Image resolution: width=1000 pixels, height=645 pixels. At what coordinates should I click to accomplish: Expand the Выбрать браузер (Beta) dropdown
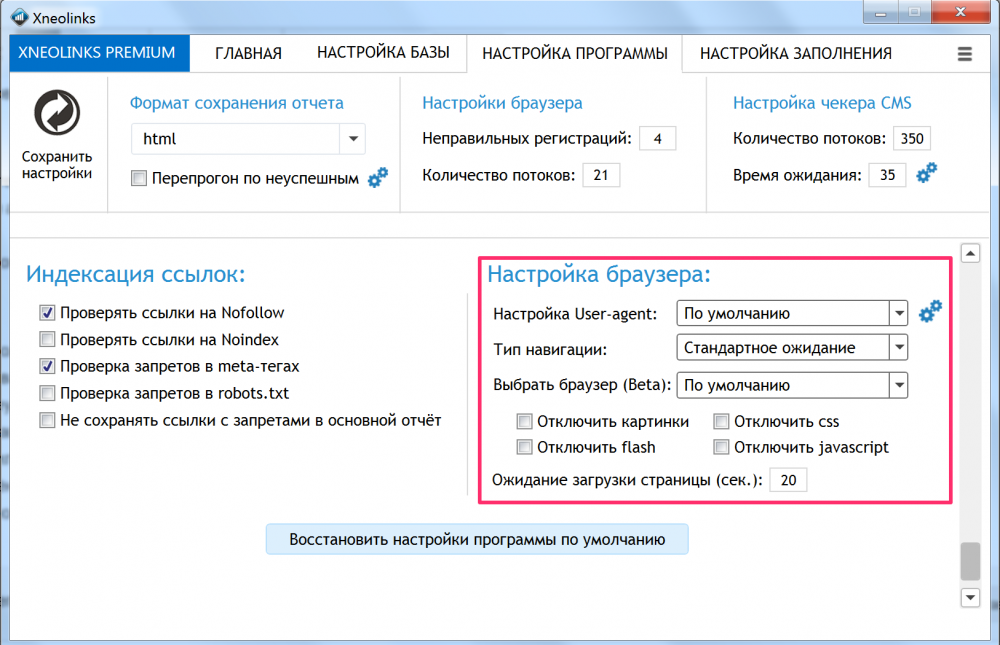click(x=792, y=385)
